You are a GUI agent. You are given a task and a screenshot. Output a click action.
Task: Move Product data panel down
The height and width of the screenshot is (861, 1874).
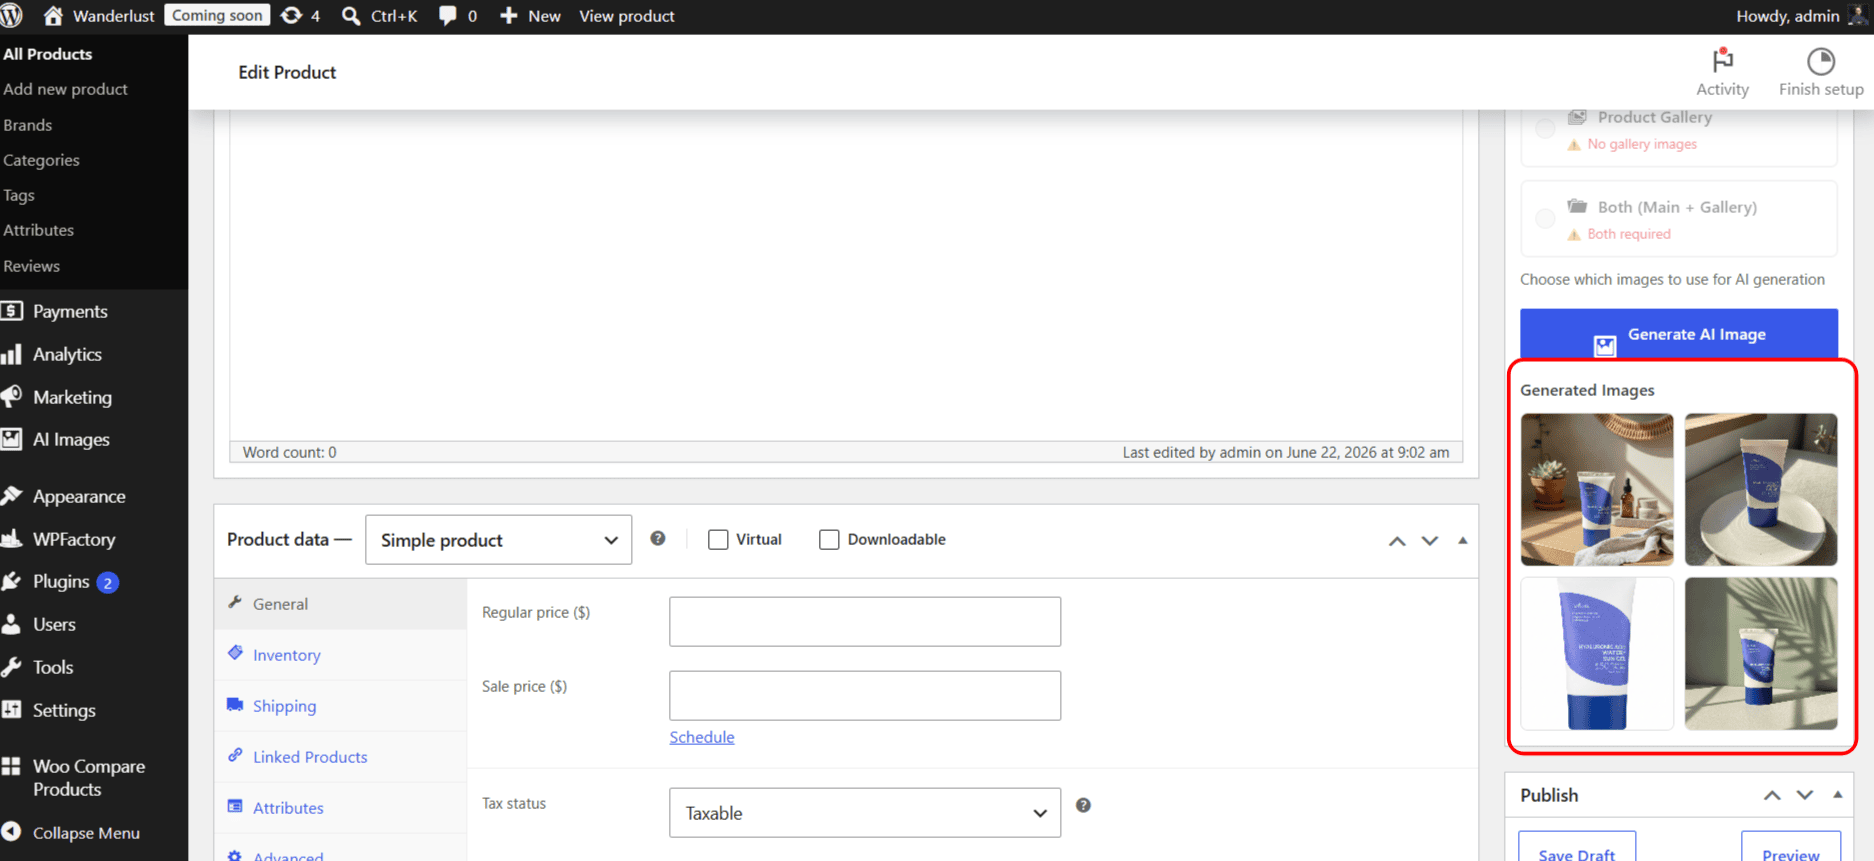click(x=1430, y=541)
